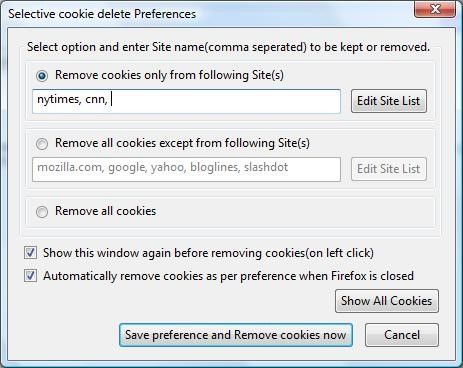Screen dimensions: 463x368
Task: Uncheck 'Show this window again' checkbox
Action: coord(30,253)
